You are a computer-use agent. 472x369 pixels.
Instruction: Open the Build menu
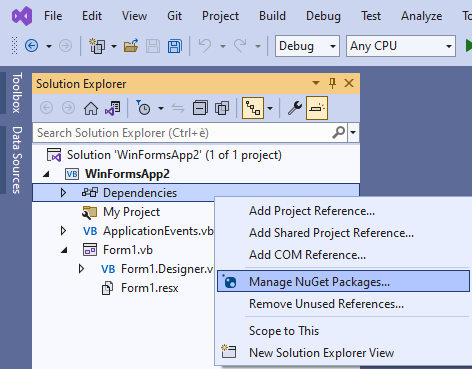(x=272, y=16)
